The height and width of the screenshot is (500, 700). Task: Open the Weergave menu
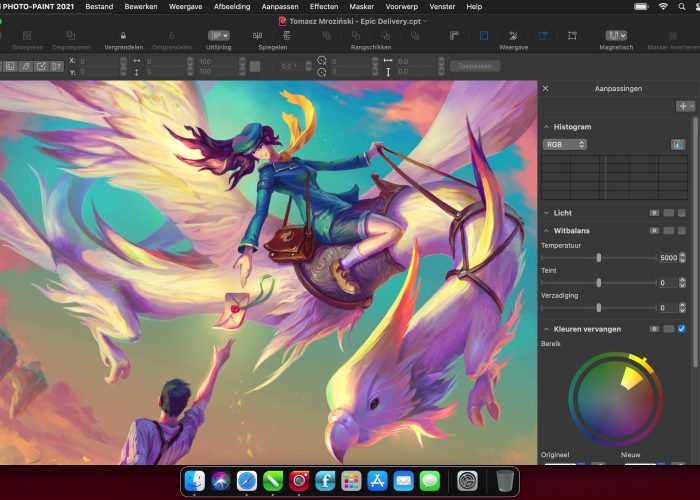point(185,7)
